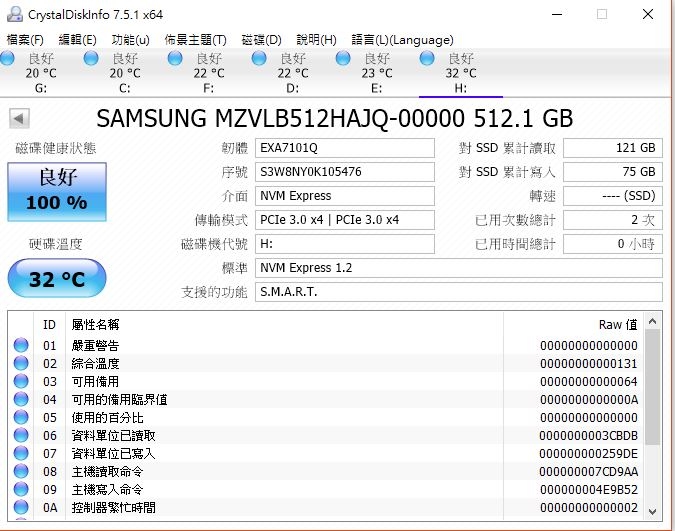Switch to the E: 23 °C disk tab

tap(377, 73)
